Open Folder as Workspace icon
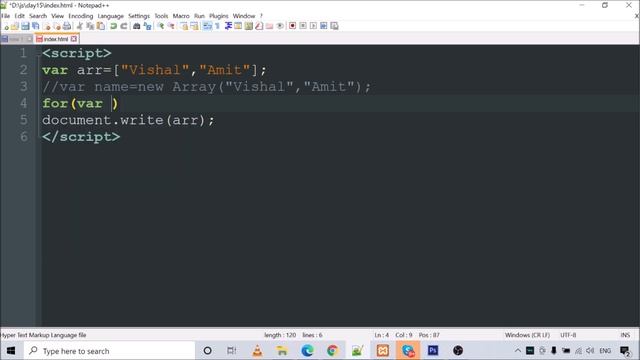The width and height of the screenshot is (640, 360). pos(269,26)
